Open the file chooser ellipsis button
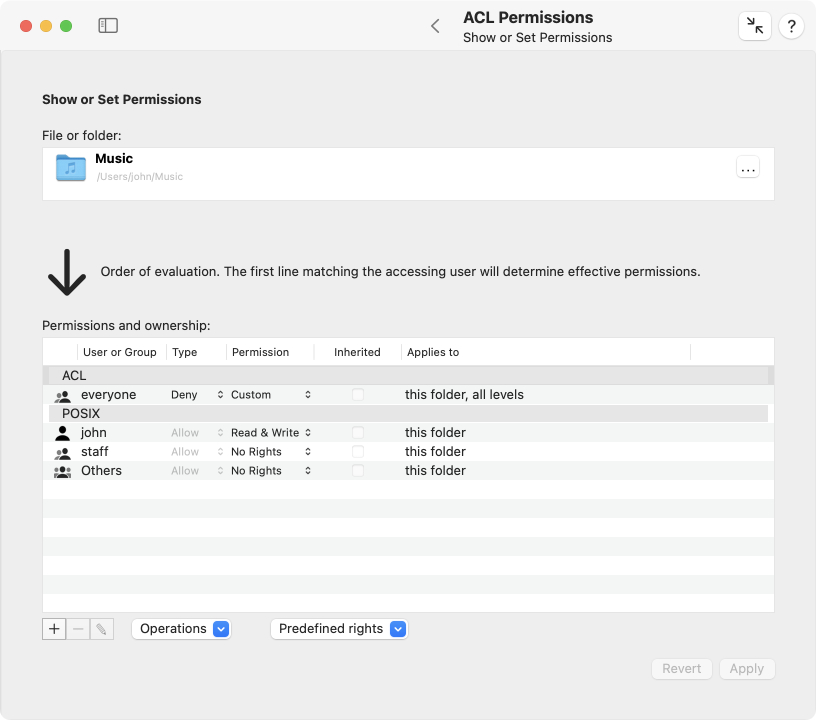Image resolution: width=816 pixels, height=720 pixels. click(748, 168)
